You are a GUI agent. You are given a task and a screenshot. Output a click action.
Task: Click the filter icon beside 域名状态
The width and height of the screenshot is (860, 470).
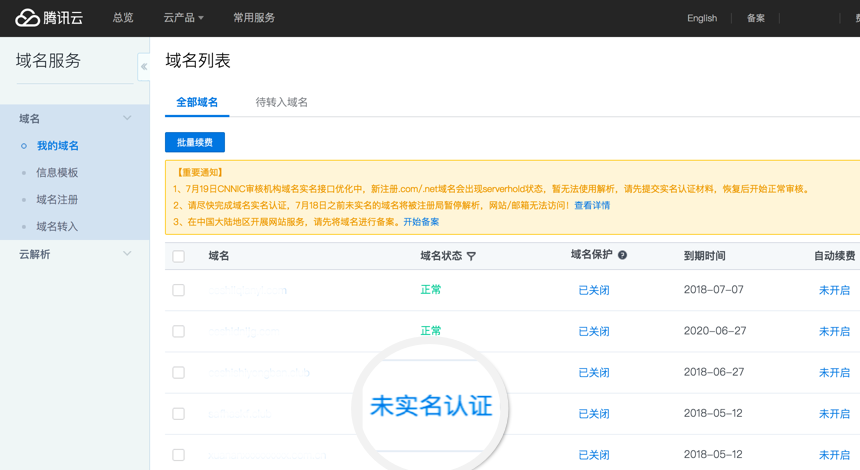pyautogui.click(x=471, y=256)
